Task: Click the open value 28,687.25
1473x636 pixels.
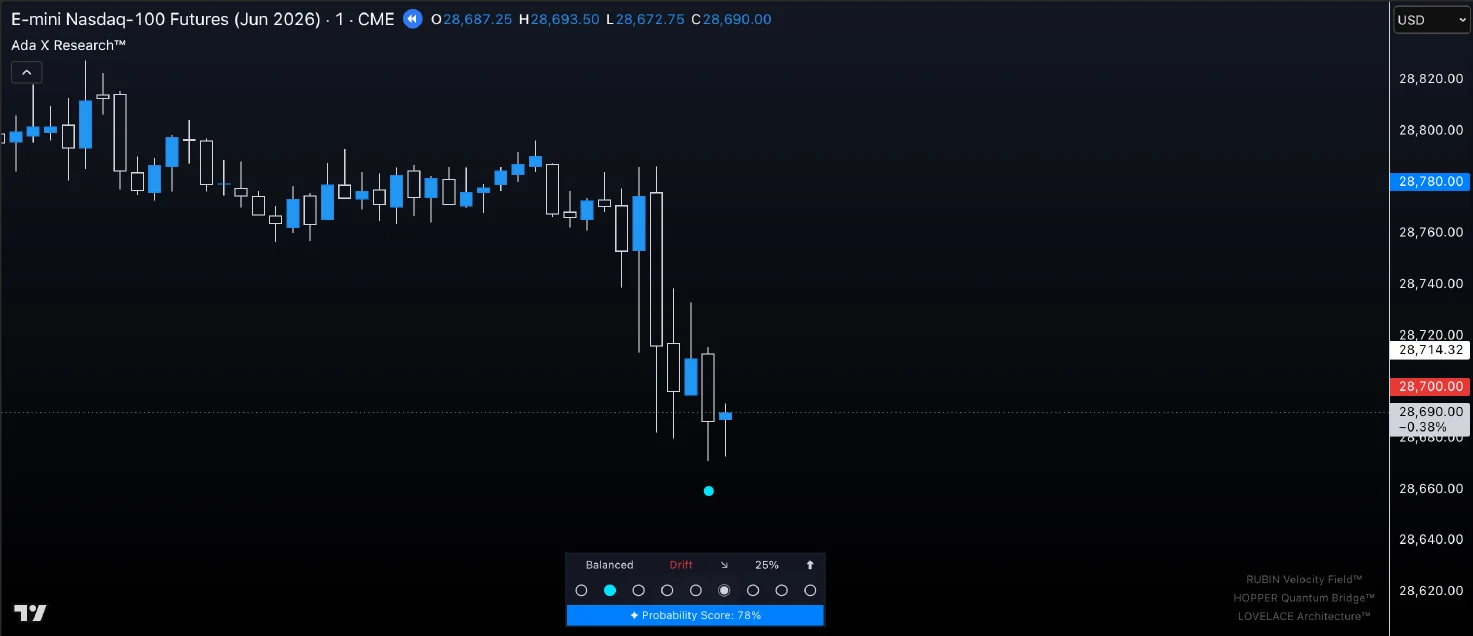Action: (x=477, y=19)
